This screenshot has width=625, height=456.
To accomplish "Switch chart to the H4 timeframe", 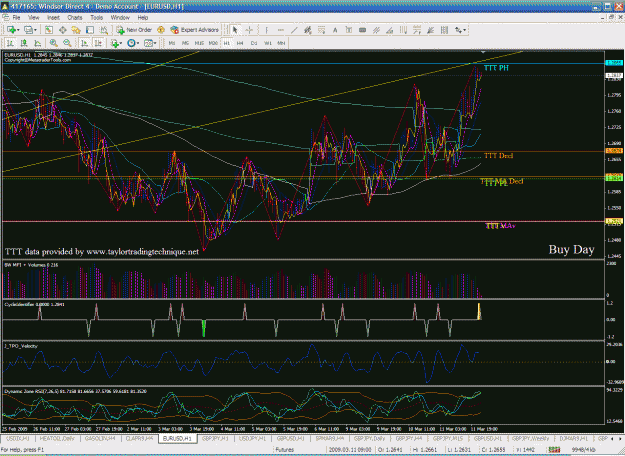I will point(240,43).
